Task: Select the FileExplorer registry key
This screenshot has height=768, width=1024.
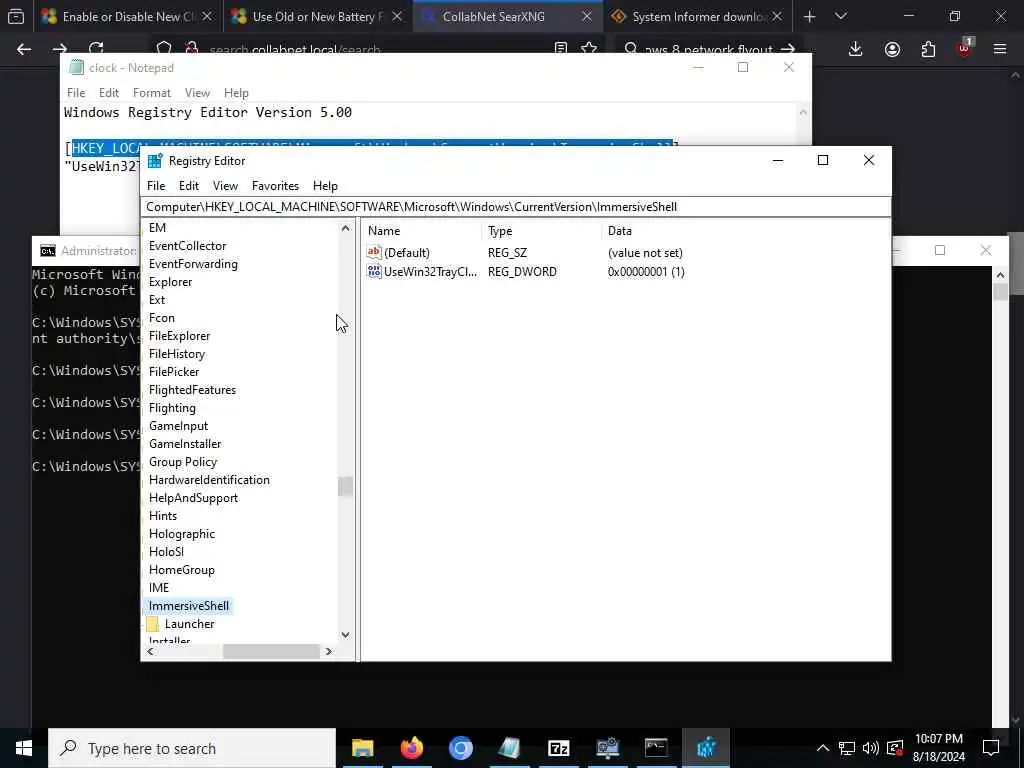Action: click(x=180, y=336)
